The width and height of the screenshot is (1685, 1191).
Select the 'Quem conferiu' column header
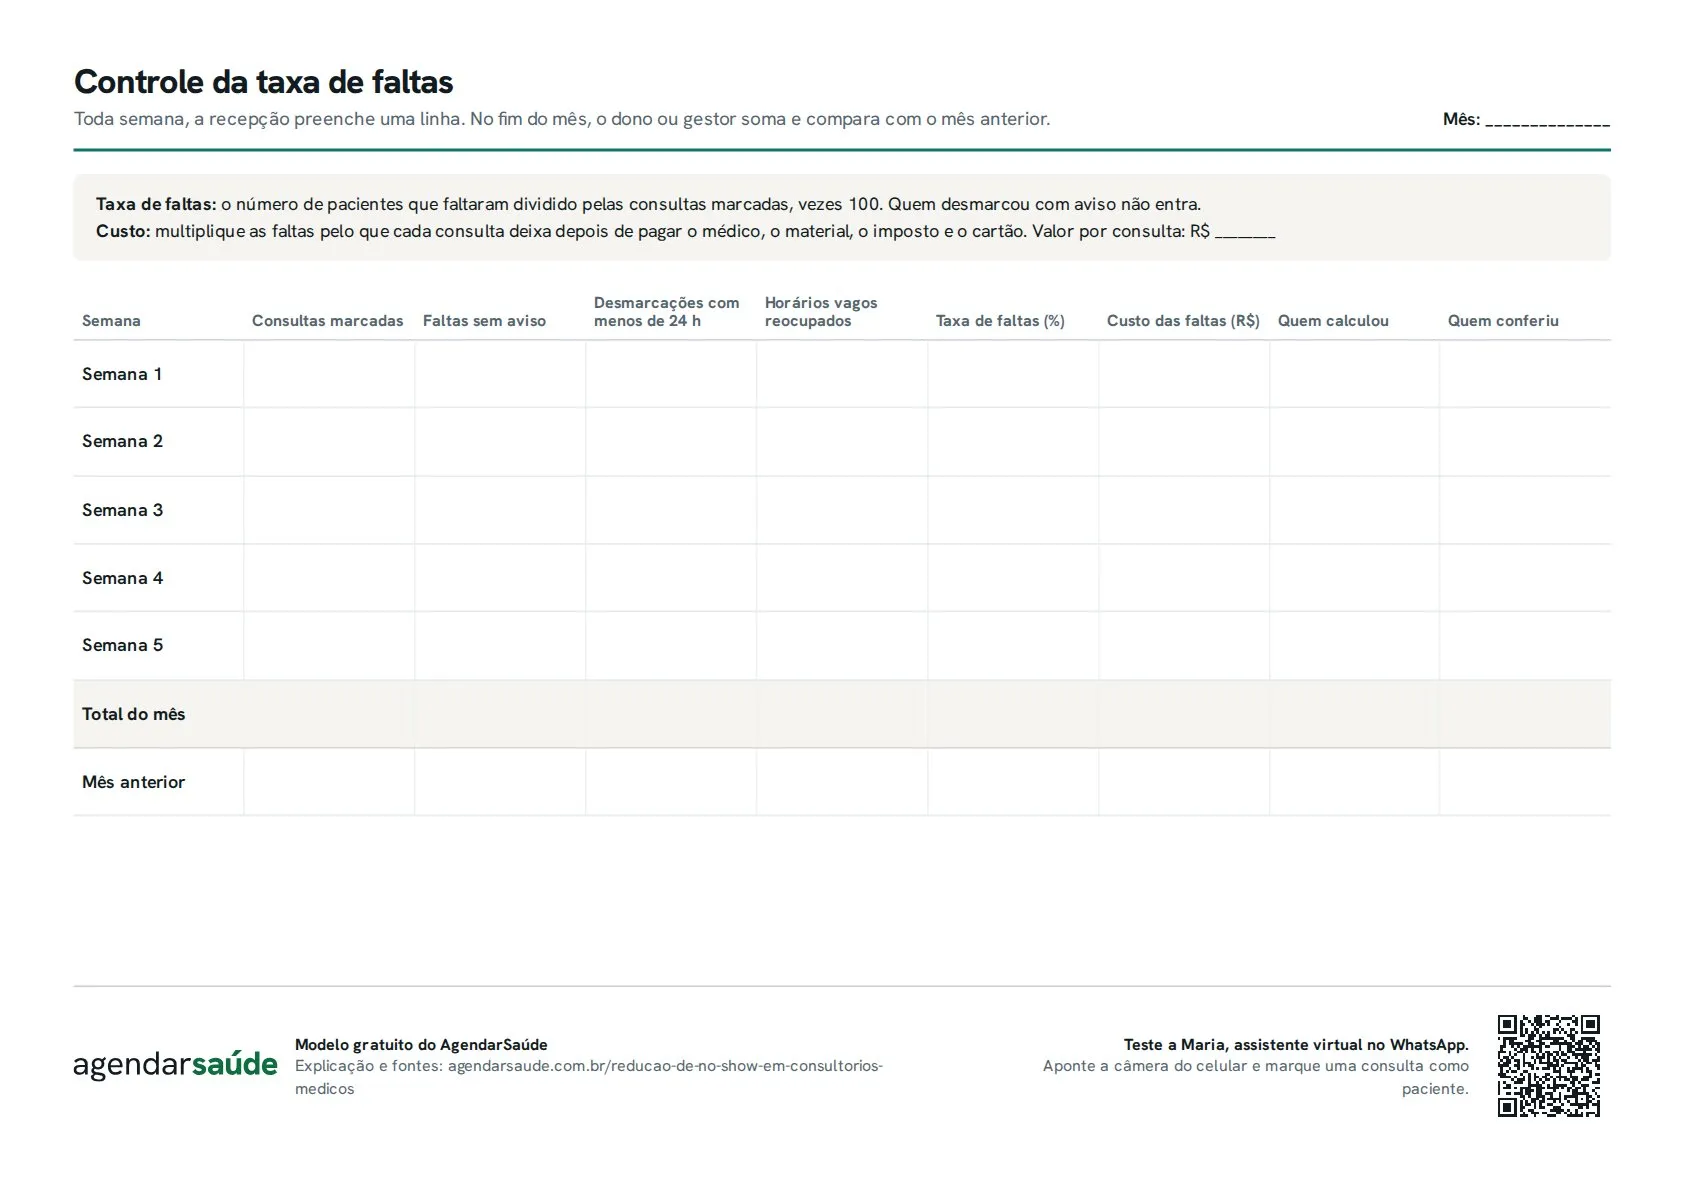[1503, 321]
